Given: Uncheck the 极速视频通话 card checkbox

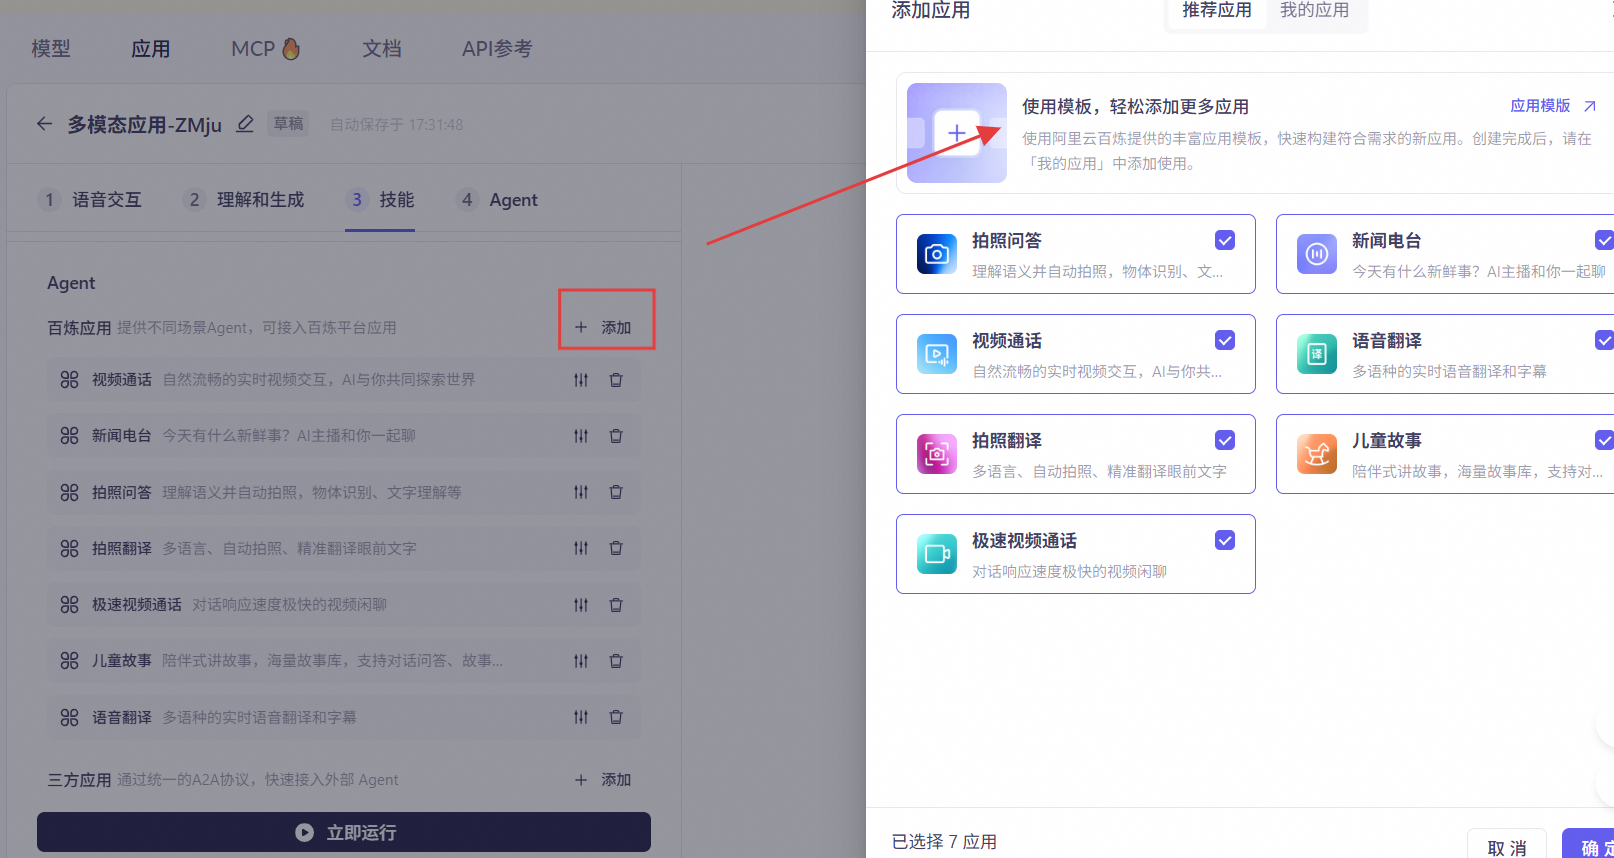Looking at the screenshot, I should click(1225, 540).
